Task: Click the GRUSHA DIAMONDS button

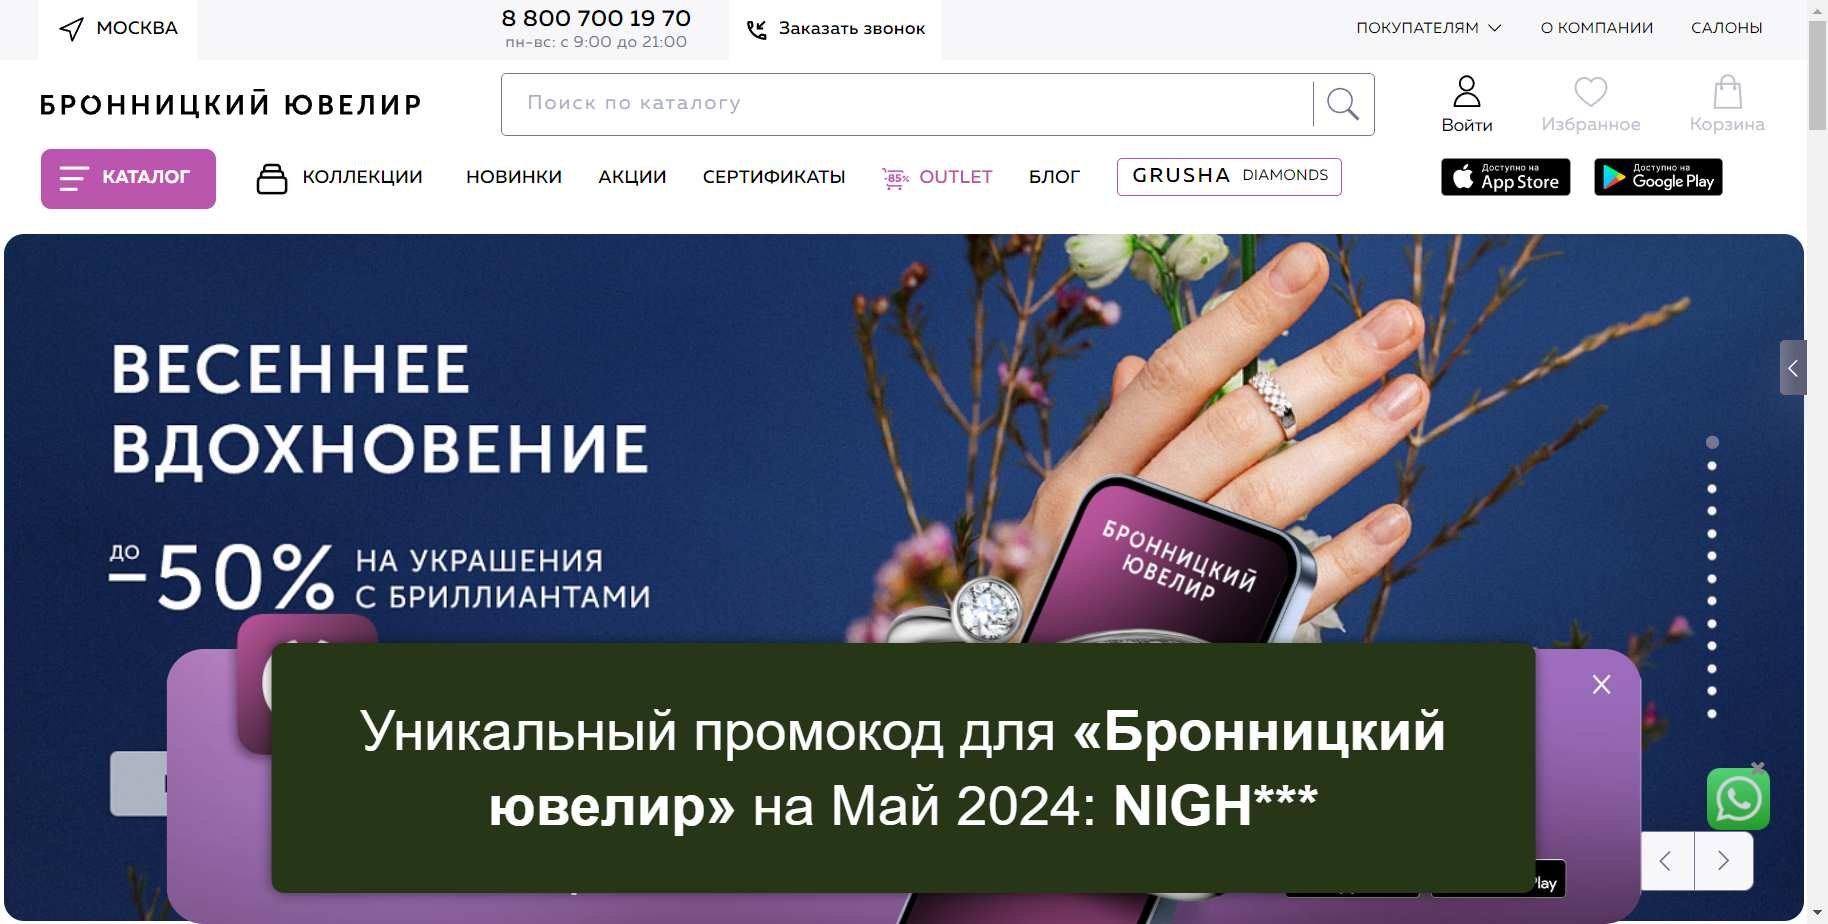Action: (1229, 176)
